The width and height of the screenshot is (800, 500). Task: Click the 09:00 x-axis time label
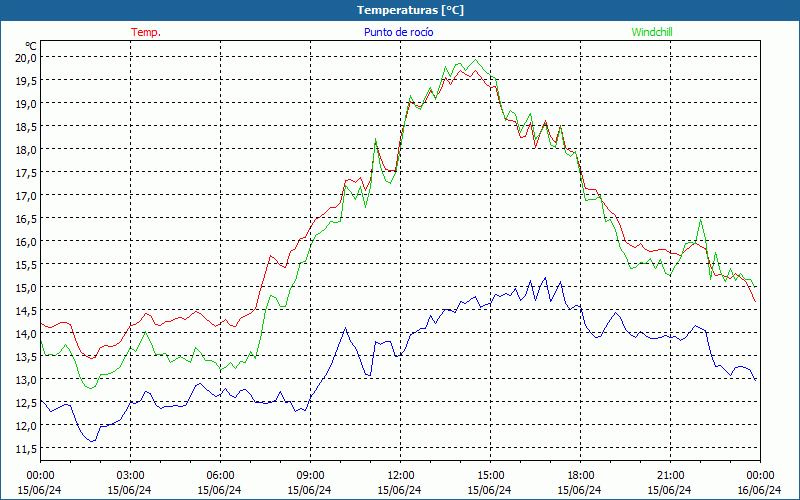(310, 475)
